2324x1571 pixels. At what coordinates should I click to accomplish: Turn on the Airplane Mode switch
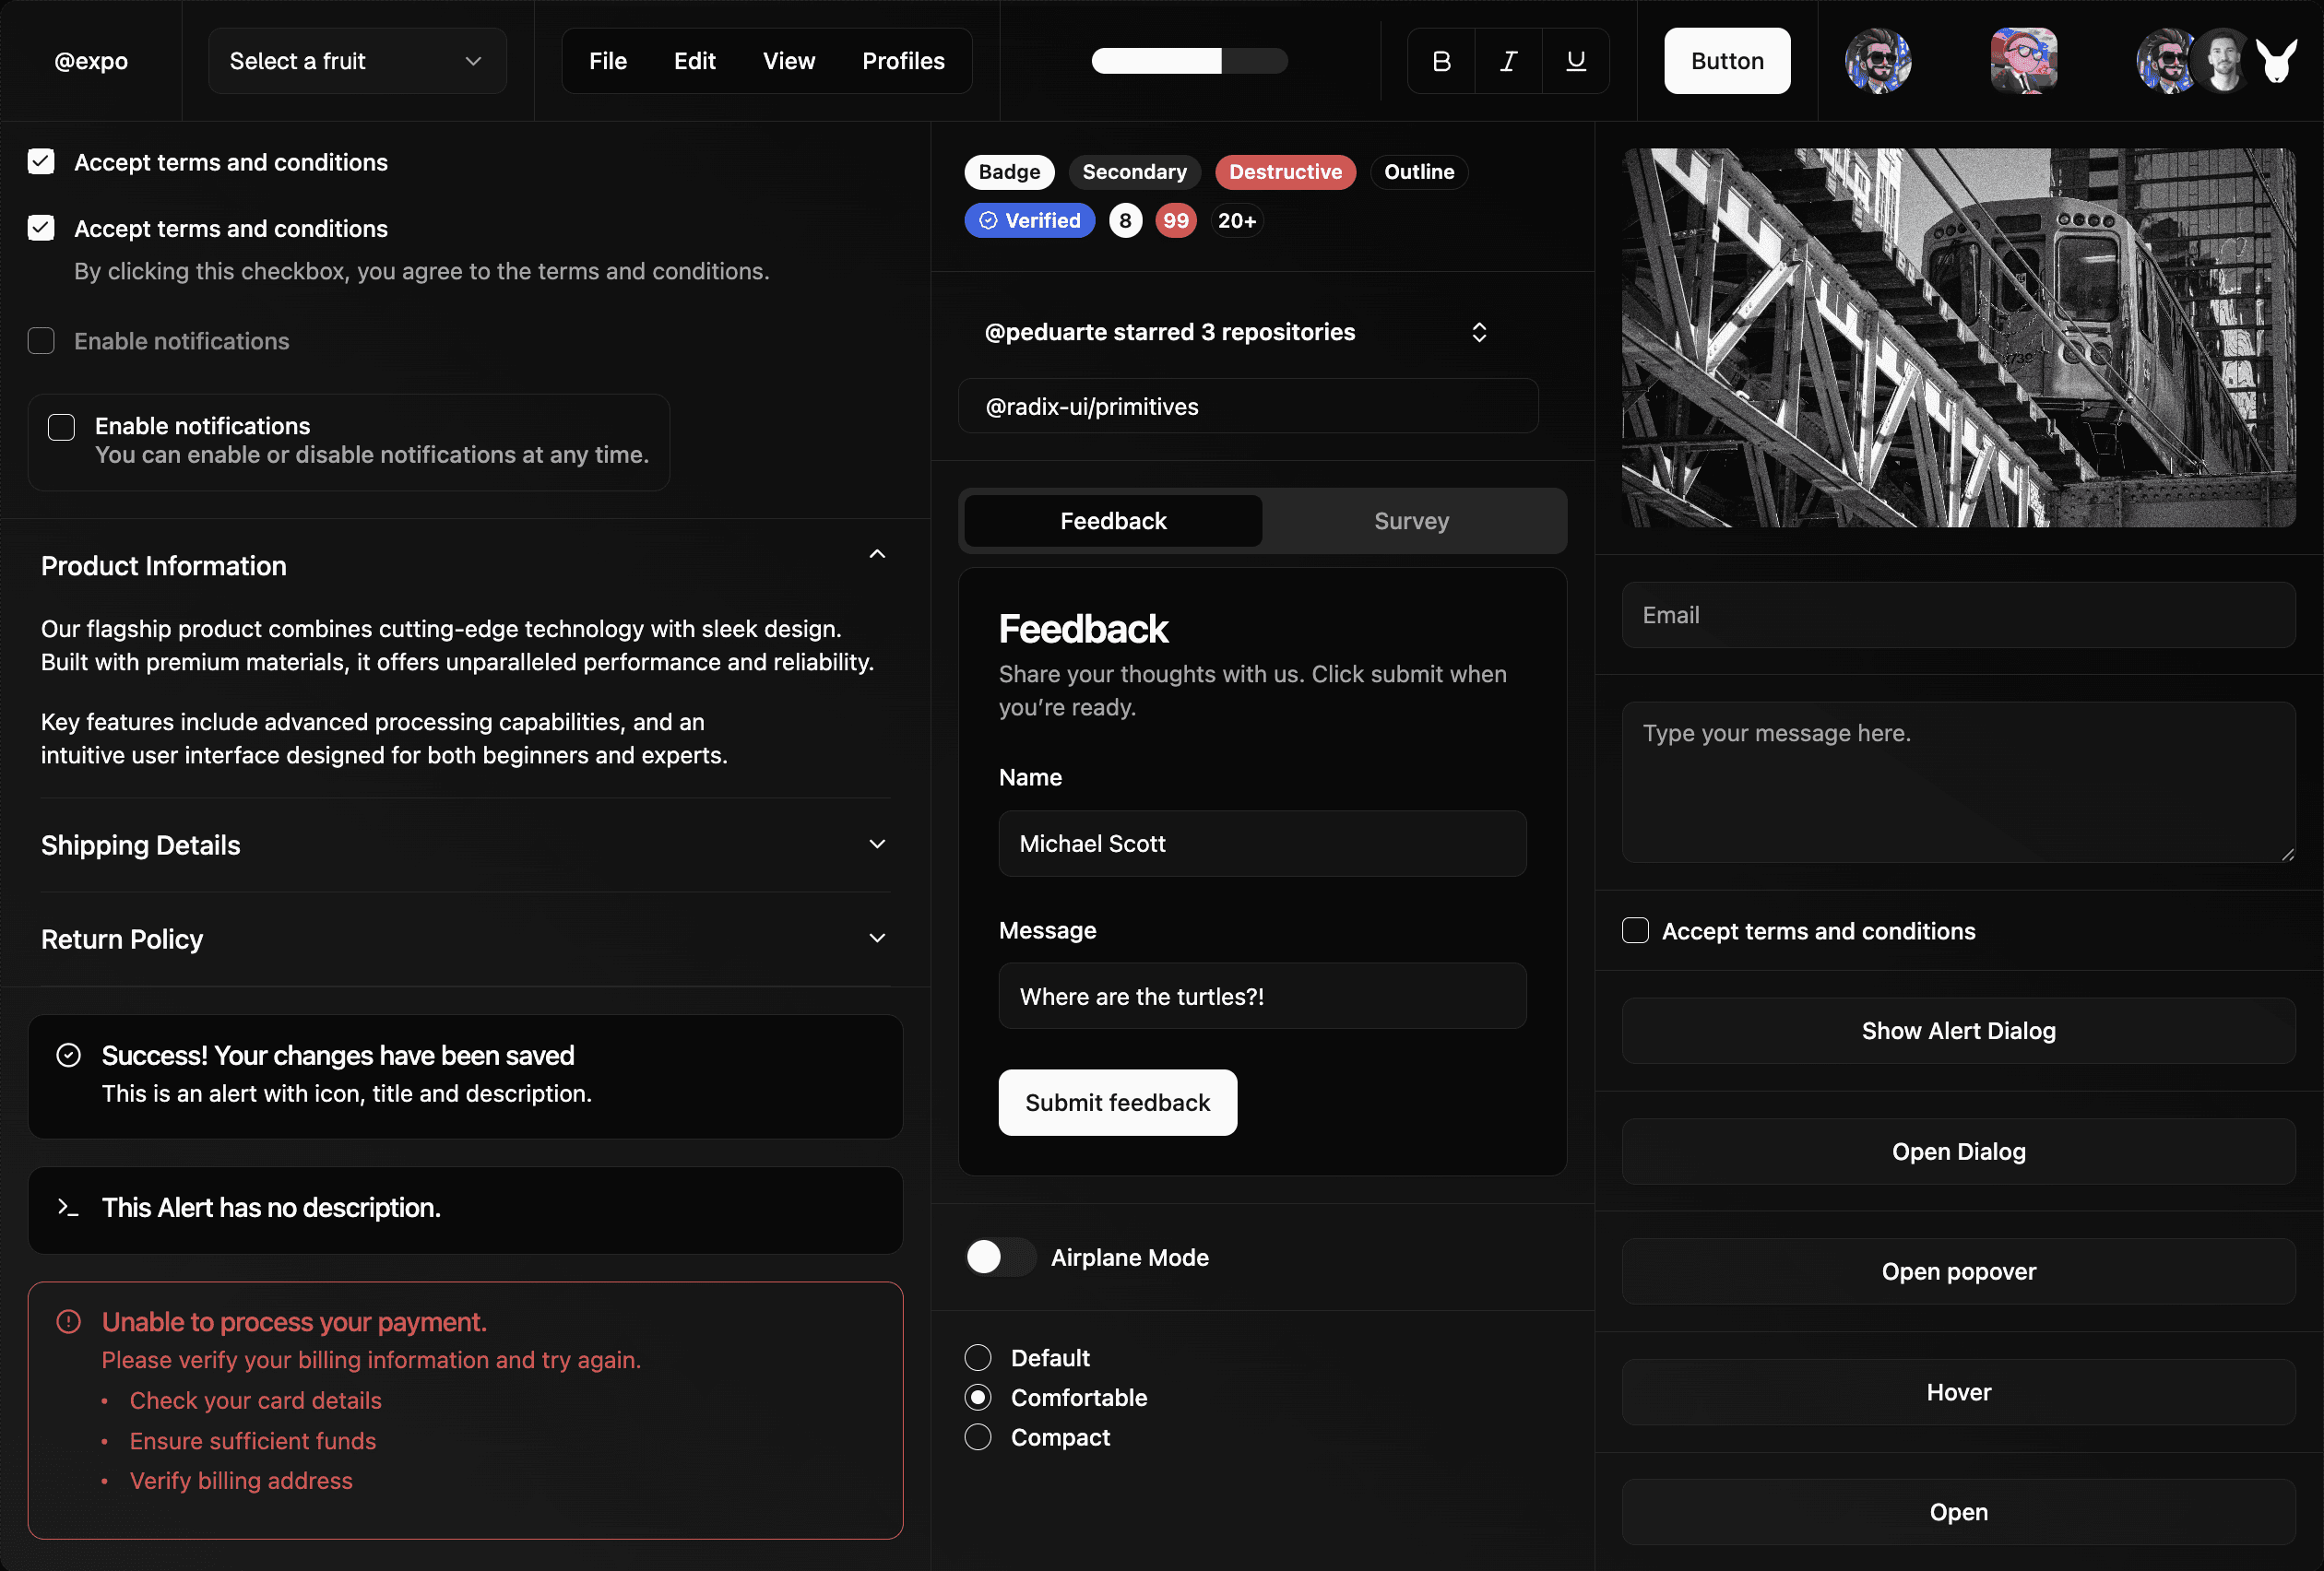[x=999, y=1257]
